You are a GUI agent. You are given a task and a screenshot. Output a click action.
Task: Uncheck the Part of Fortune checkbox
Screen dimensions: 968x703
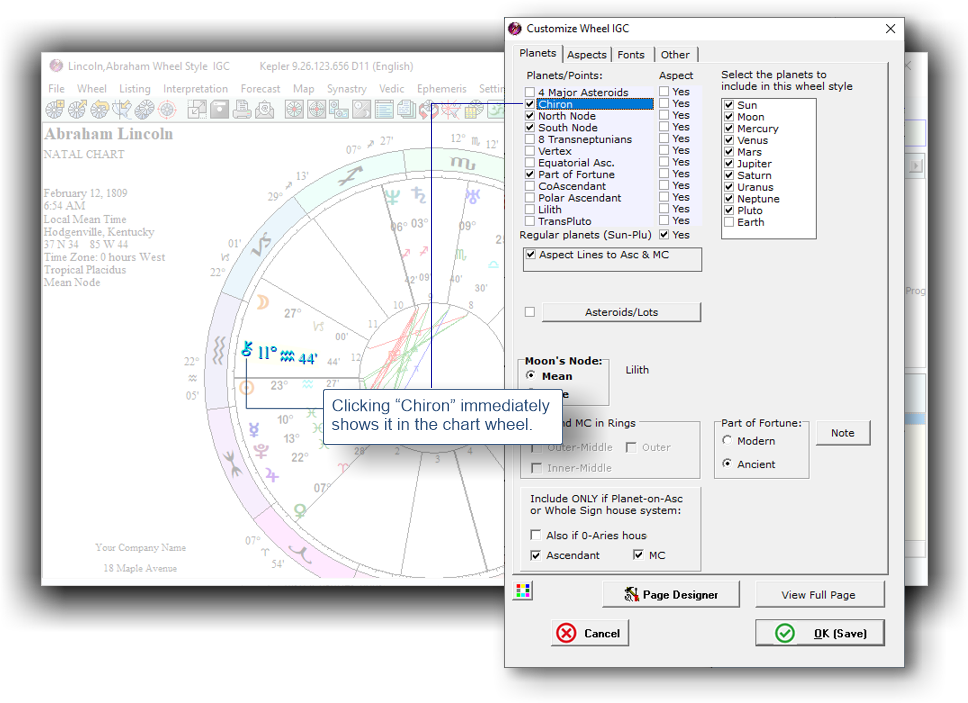click(x=531, y=175)
